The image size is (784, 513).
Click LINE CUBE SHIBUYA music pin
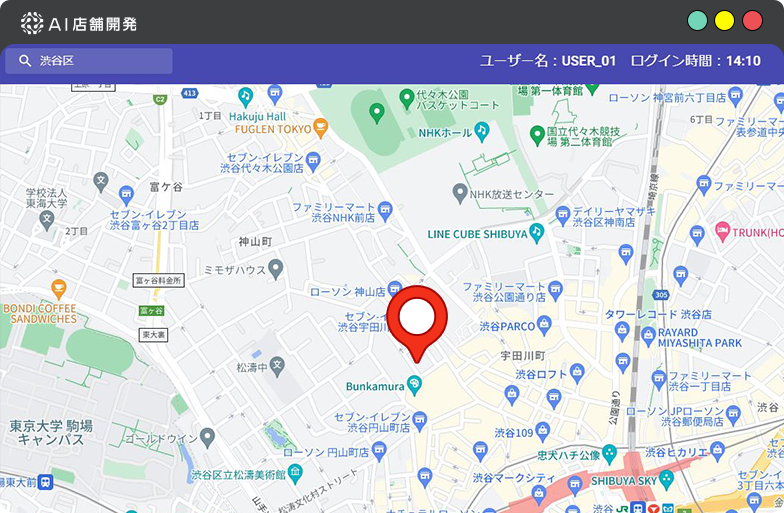(536, 233)
